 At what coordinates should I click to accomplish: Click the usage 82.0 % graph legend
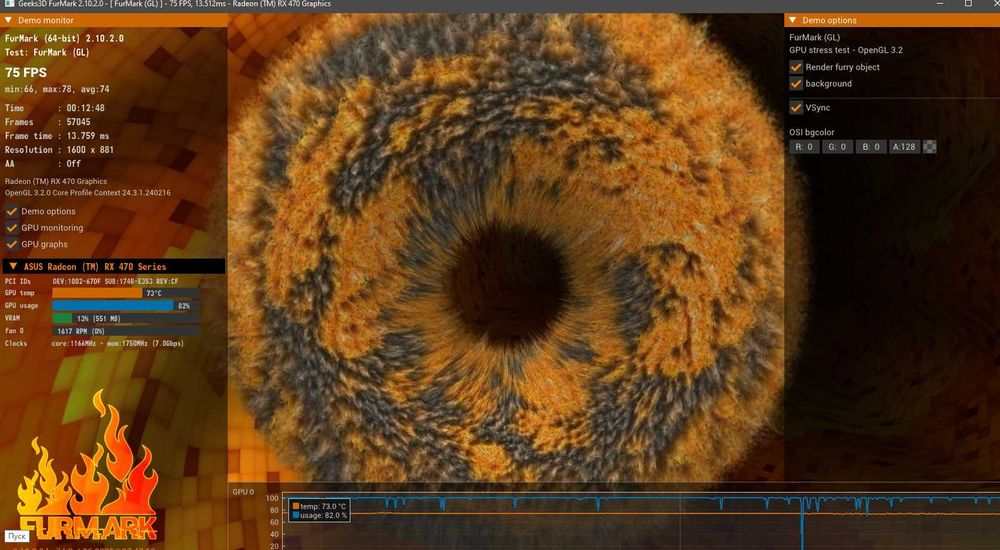click(320, 516)
